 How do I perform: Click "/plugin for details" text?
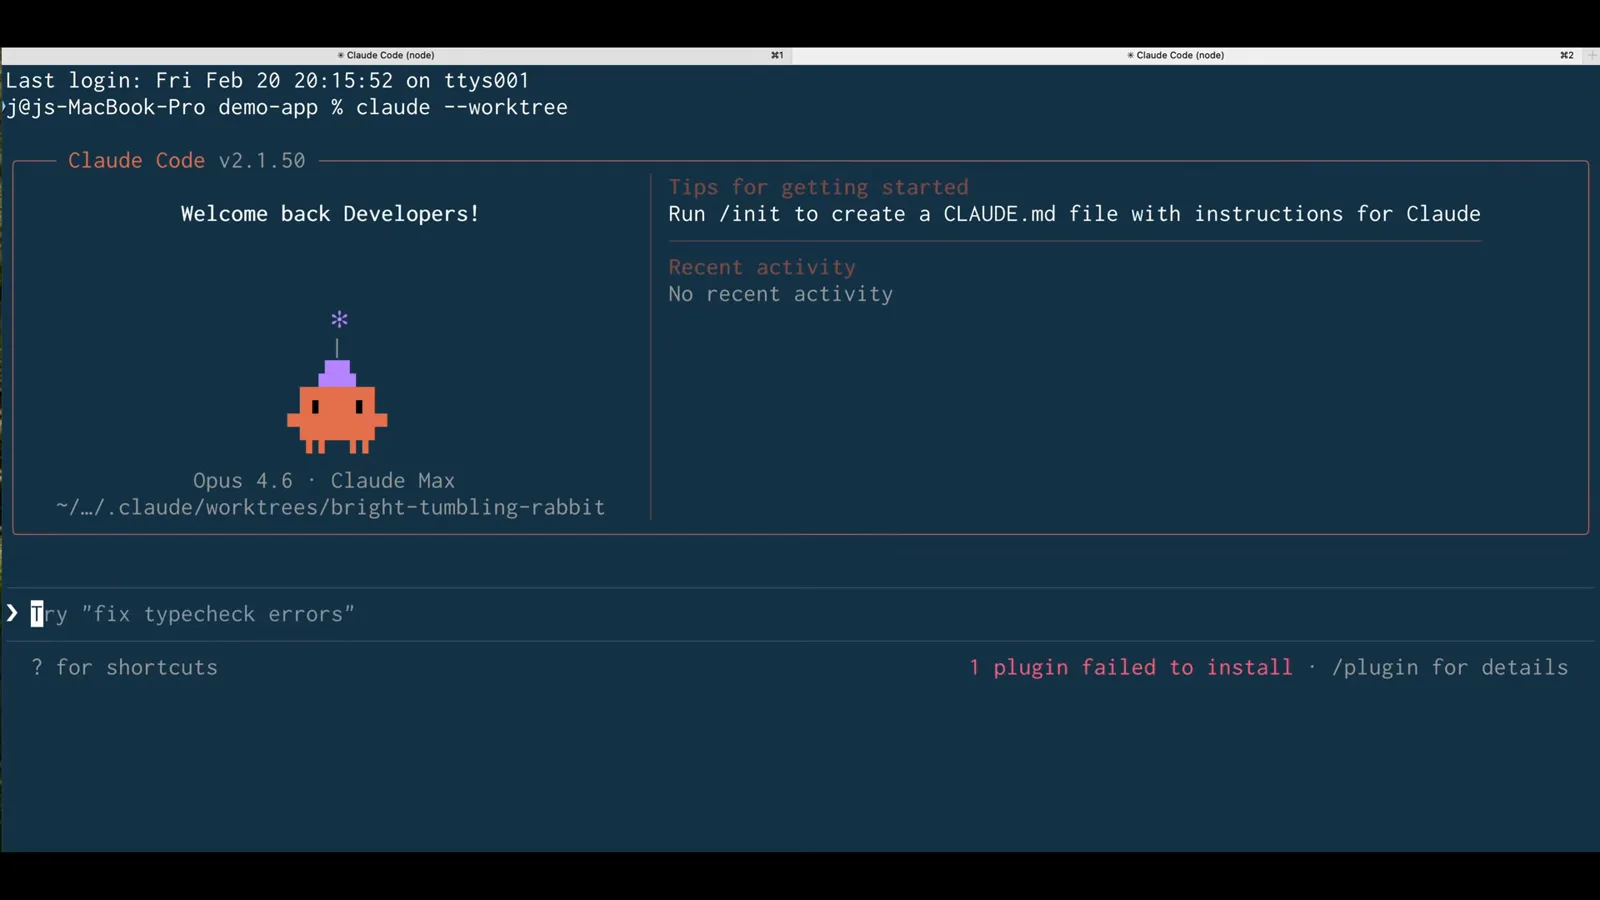pyautogui.click(x=1450, y=667)
